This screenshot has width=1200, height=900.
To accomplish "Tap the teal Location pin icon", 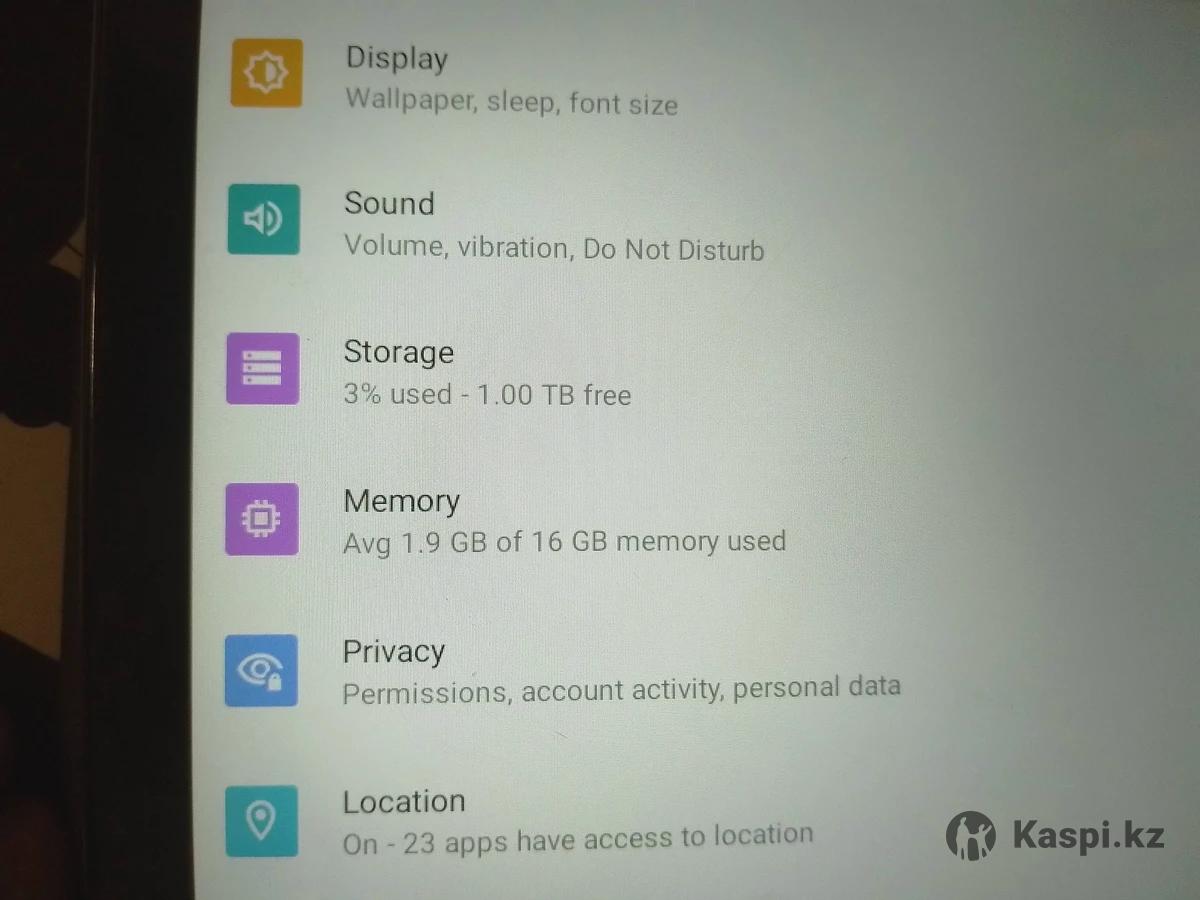I will pyautogui.click(x=261, y=821).
